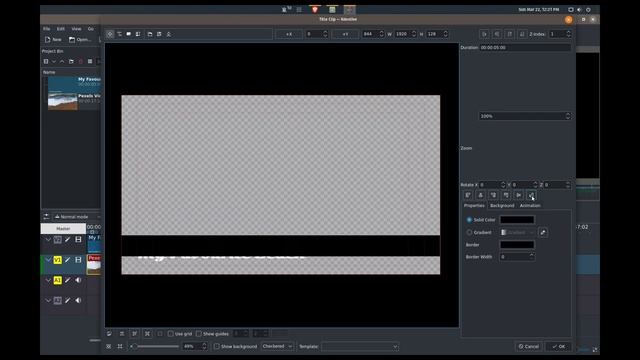Viewport: 640px width, 360px height.
Task: Click the Open button in main window
Action: click(80, 40)
